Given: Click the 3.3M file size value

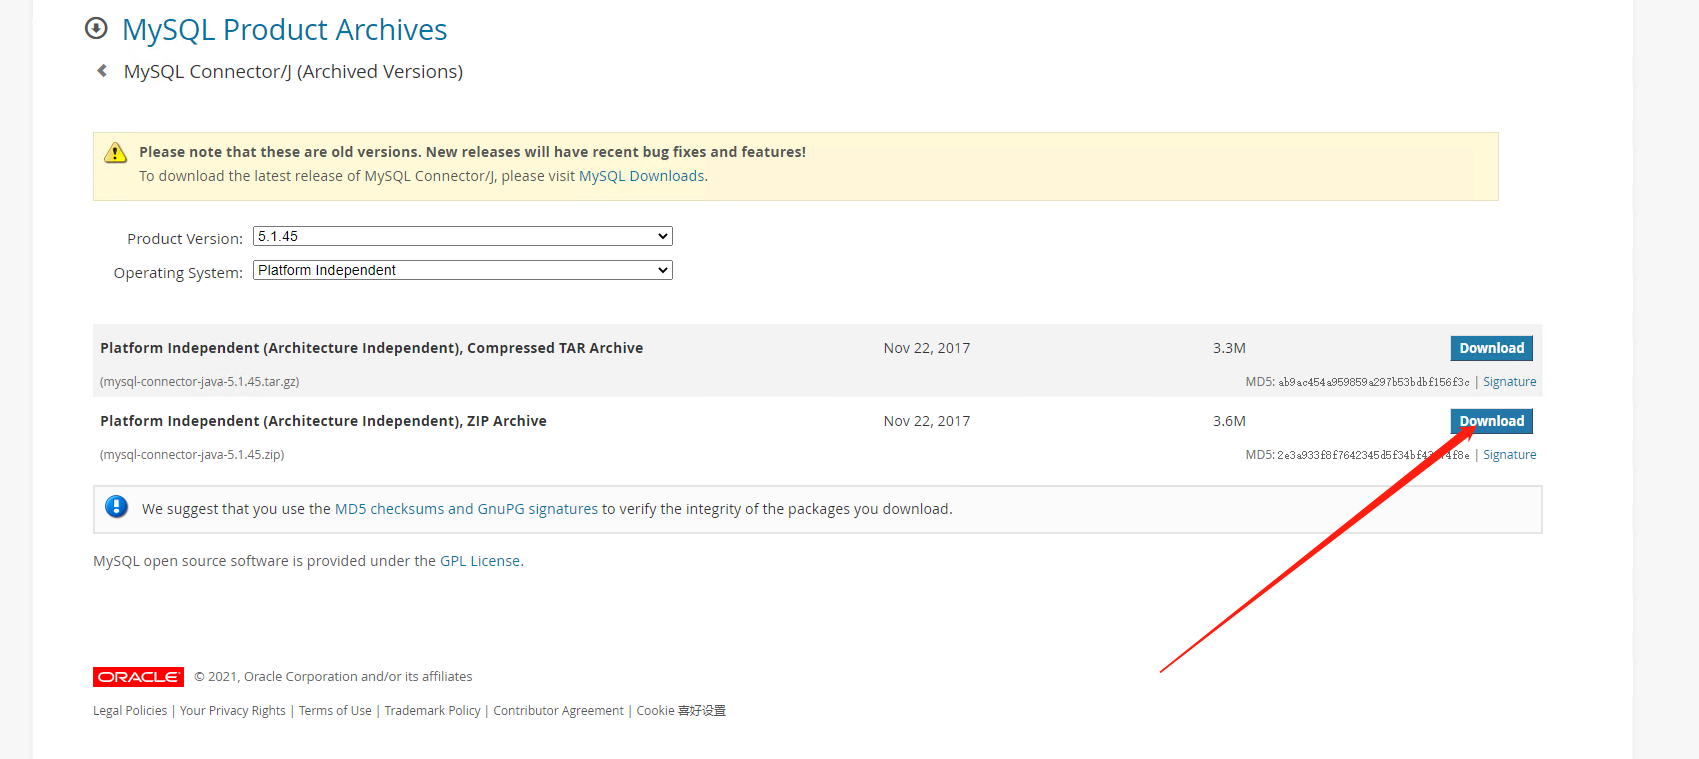Looking at the screenshot, I should point(1229,348).
